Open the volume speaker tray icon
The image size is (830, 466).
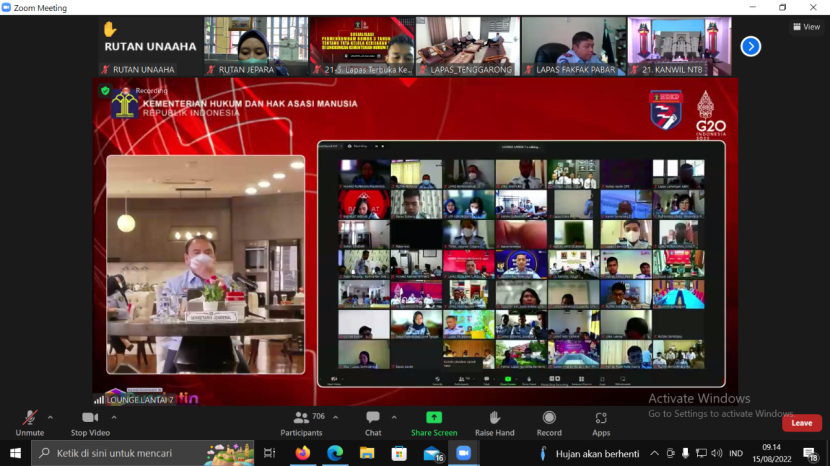[x=717, y=453]
